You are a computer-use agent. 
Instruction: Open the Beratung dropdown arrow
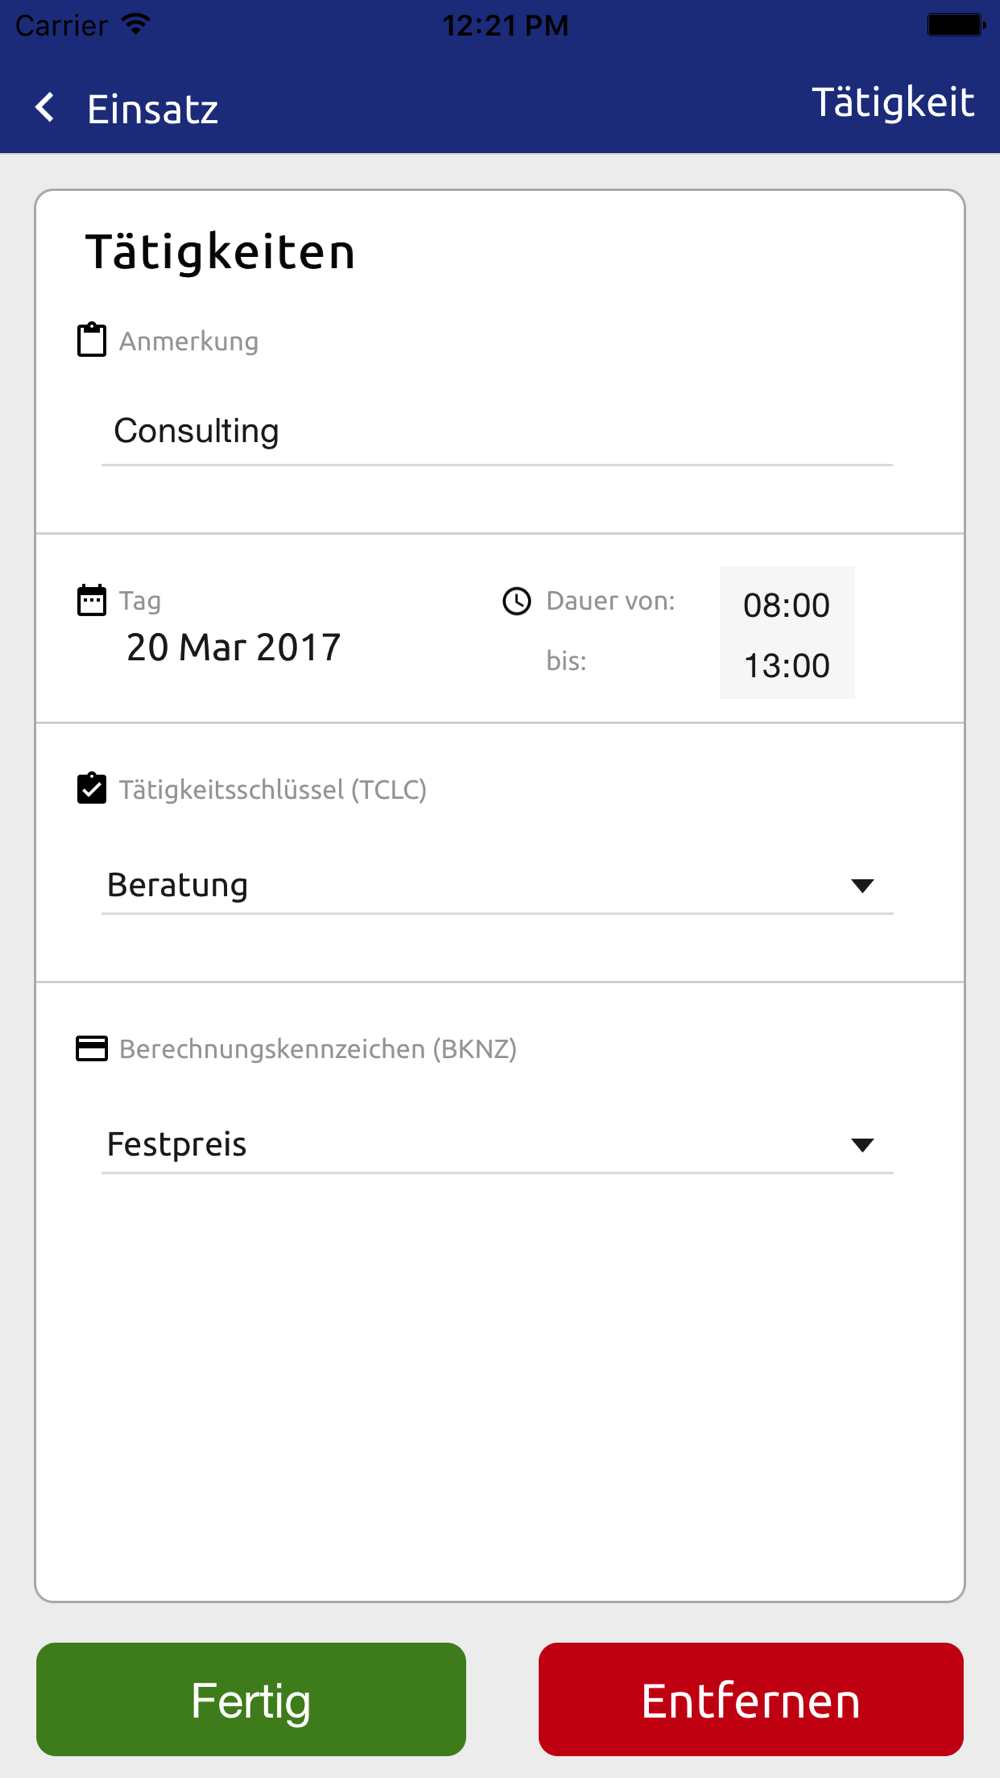[x=862, y=885]
